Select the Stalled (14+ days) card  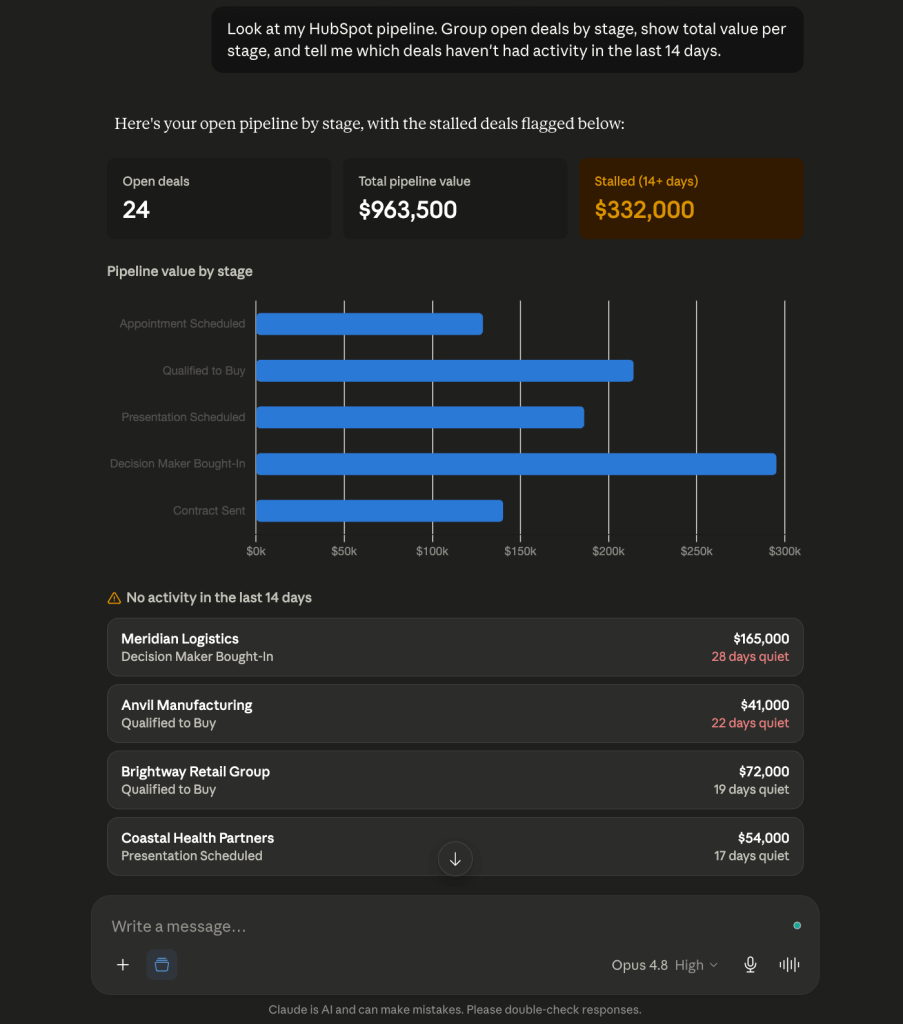pos(691,199)
